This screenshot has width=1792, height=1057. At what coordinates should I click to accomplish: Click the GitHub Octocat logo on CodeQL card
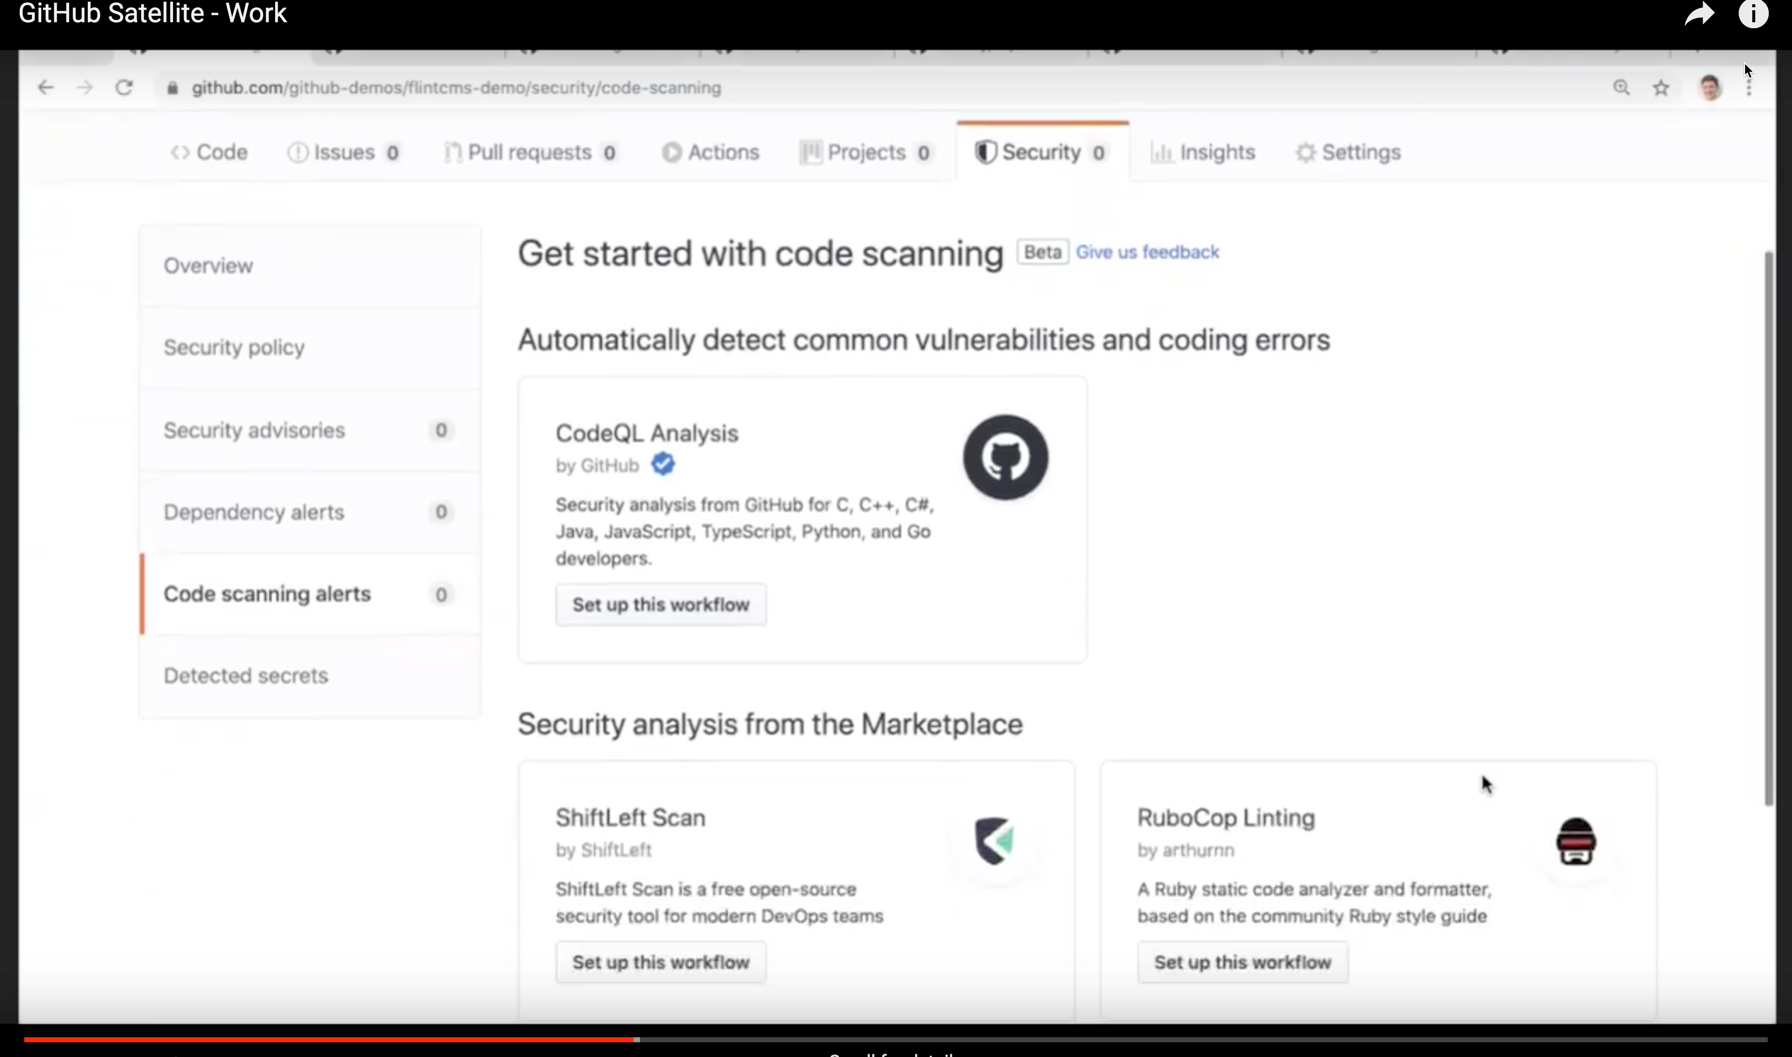click(x=1005, y=458)
